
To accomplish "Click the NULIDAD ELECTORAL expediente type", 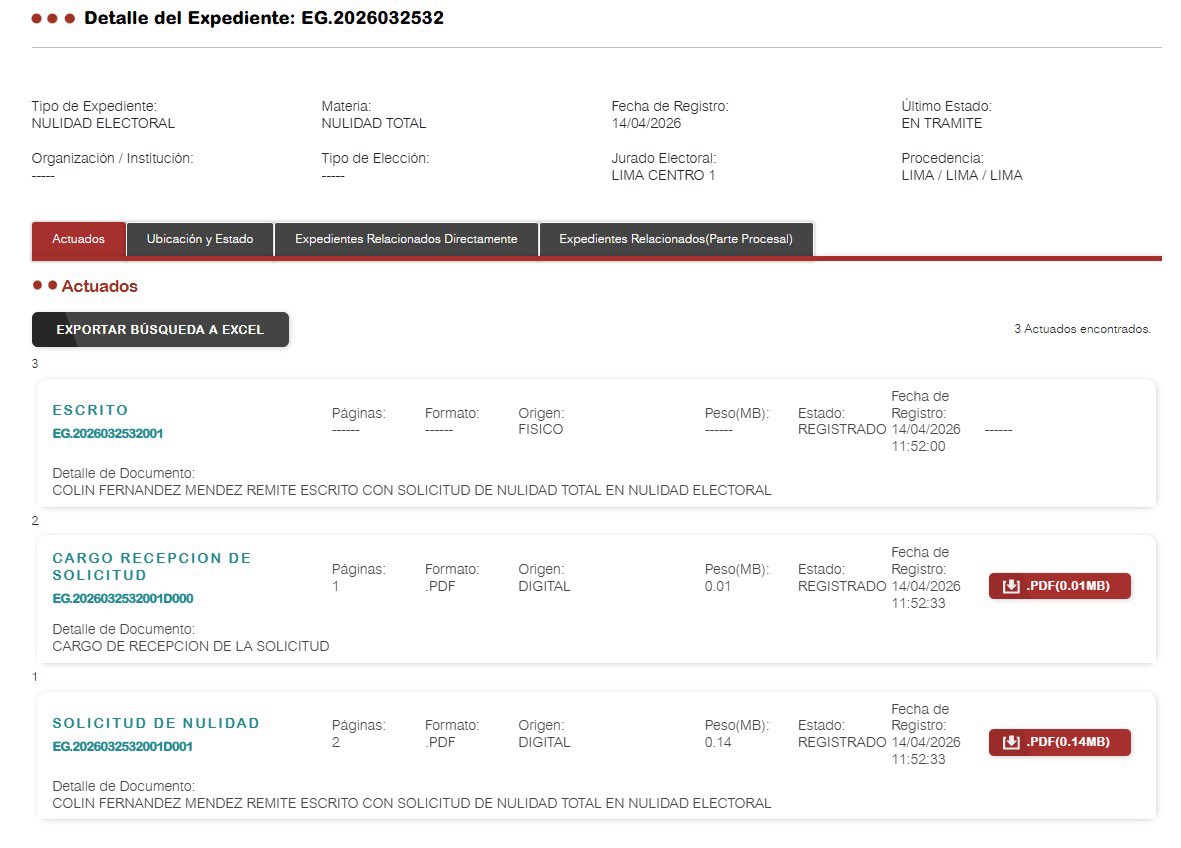I will point(103,123).
